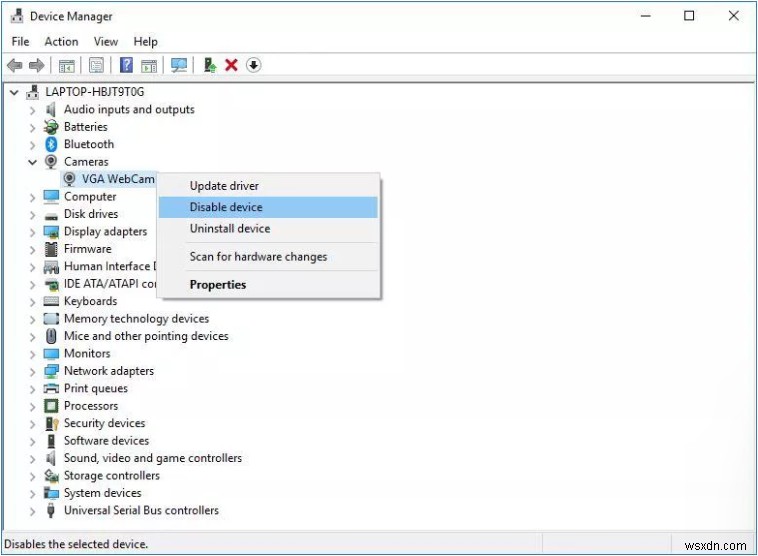Click the Audio inputs and outputs speaker icon
This screenshot has width=758, height=556.
coord(51,109)
